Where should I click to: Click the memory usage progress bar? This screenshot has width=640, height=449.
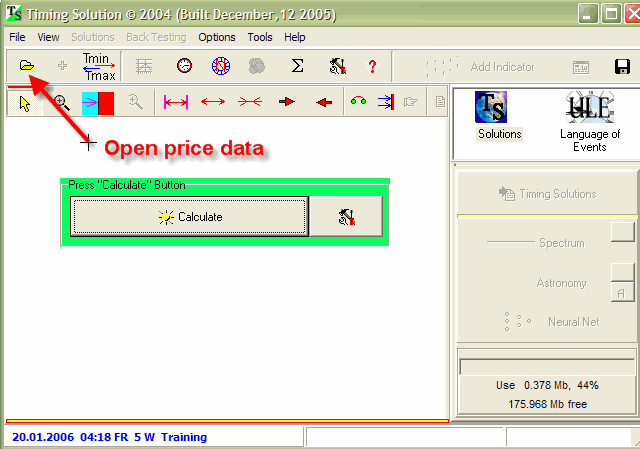tap(547, 367)
